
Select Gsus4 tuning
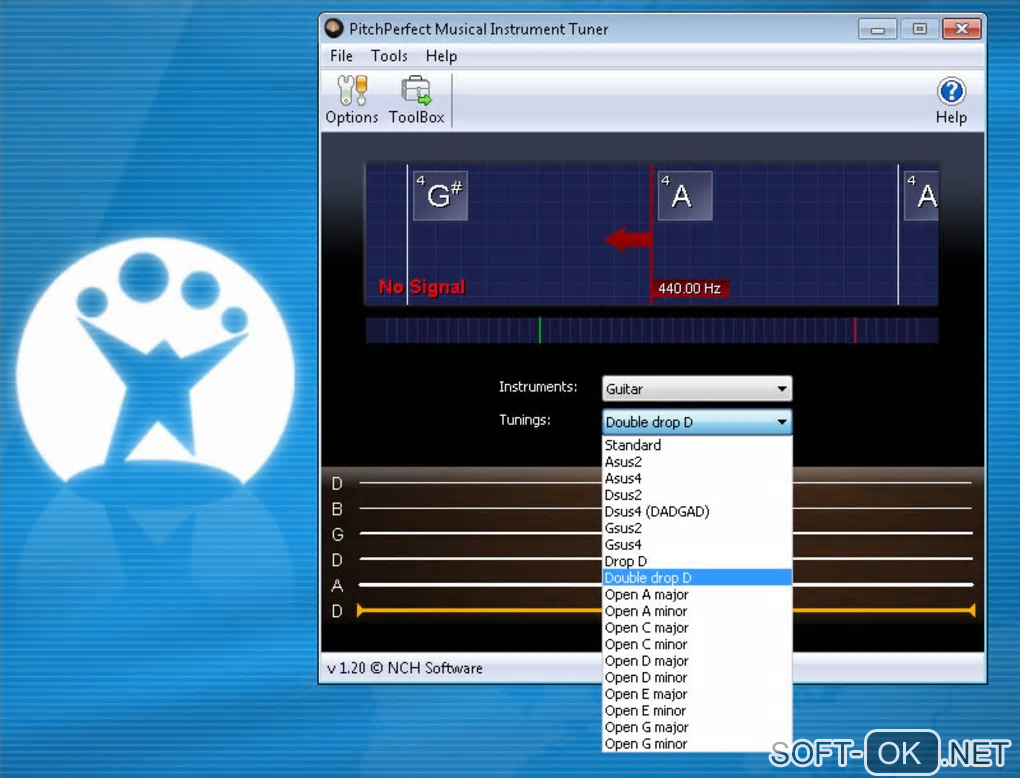(x=697, y=544)
